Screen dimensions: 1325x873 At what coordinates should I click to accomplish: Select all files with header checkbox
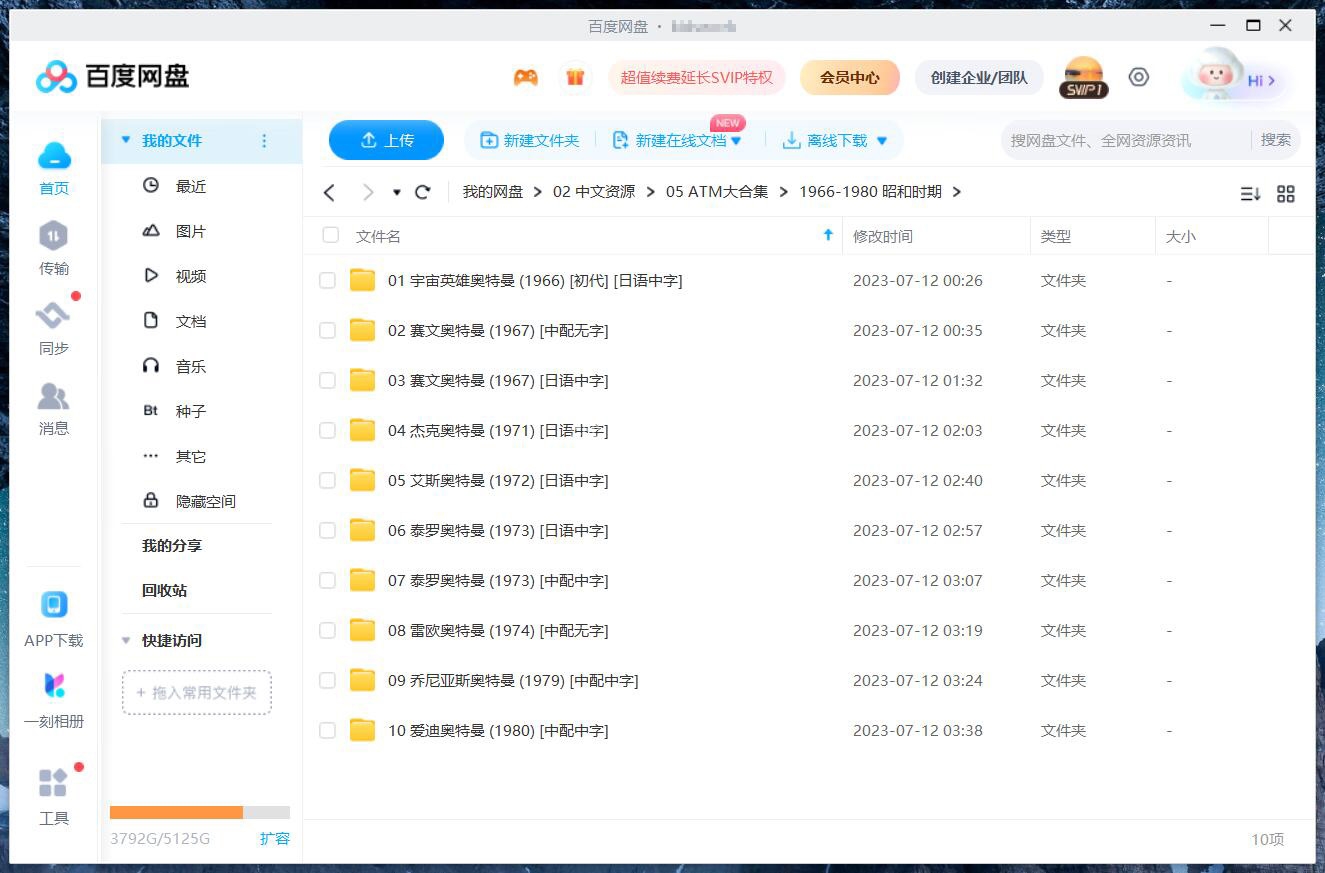[330, 235]
